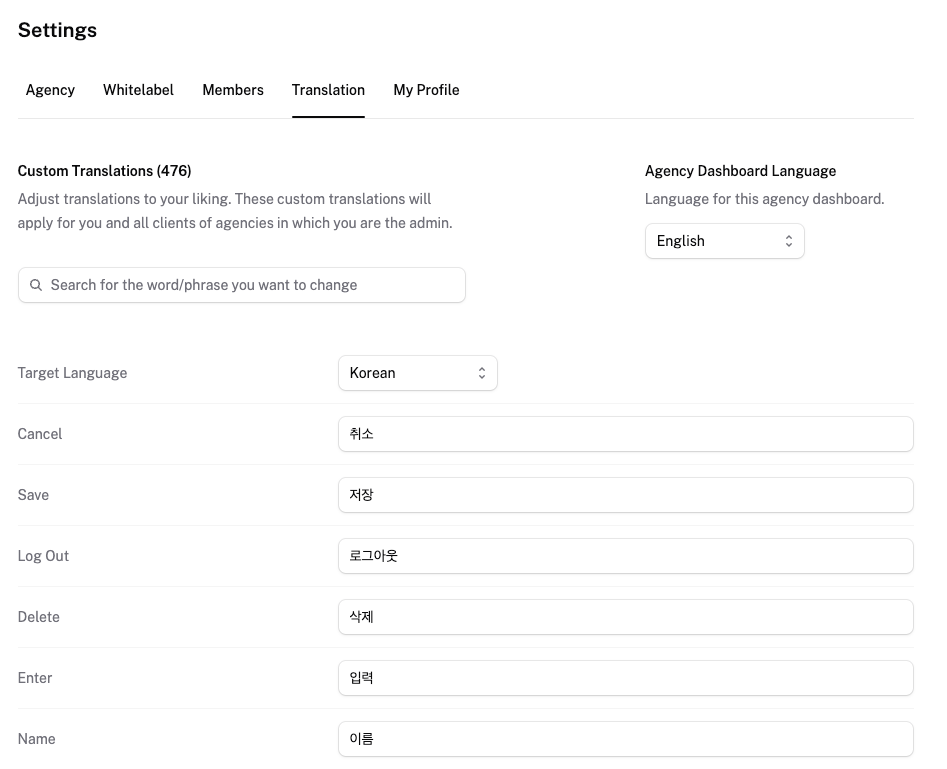Screen dimensions: 947x769
Task: Open the Agency Dashboard Language selector
Action: pyautogui.click(x=724, y=240)
